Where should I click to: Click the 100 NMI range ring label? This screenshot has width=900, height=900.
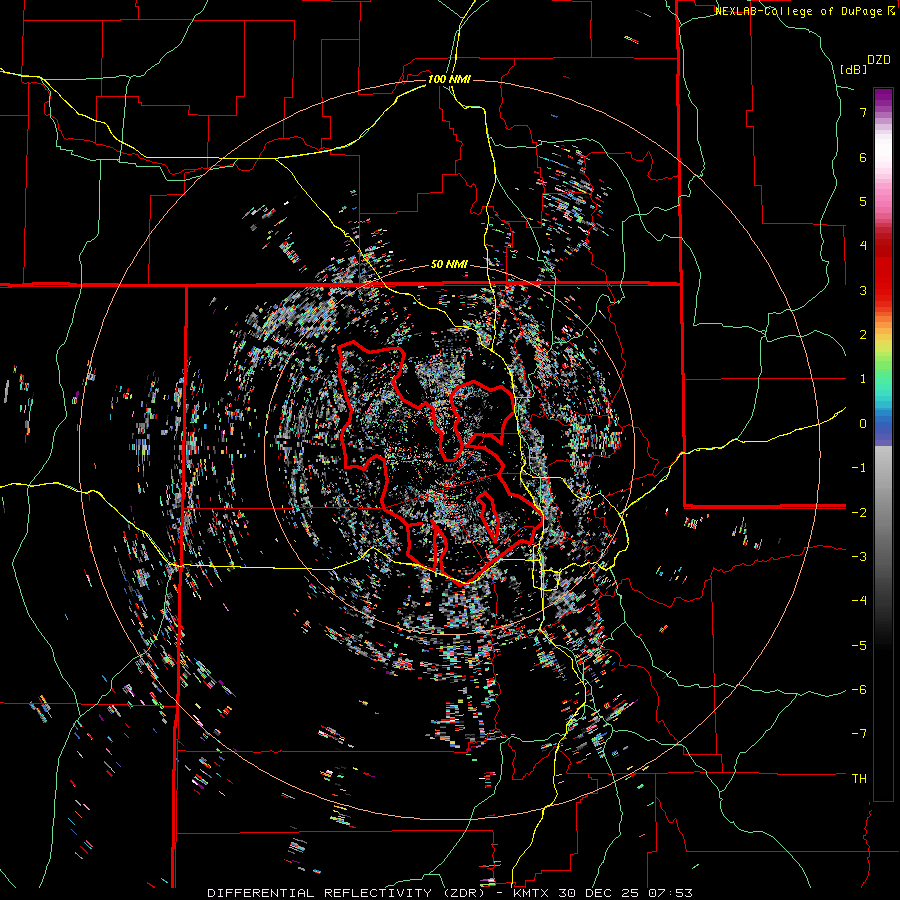449,79
